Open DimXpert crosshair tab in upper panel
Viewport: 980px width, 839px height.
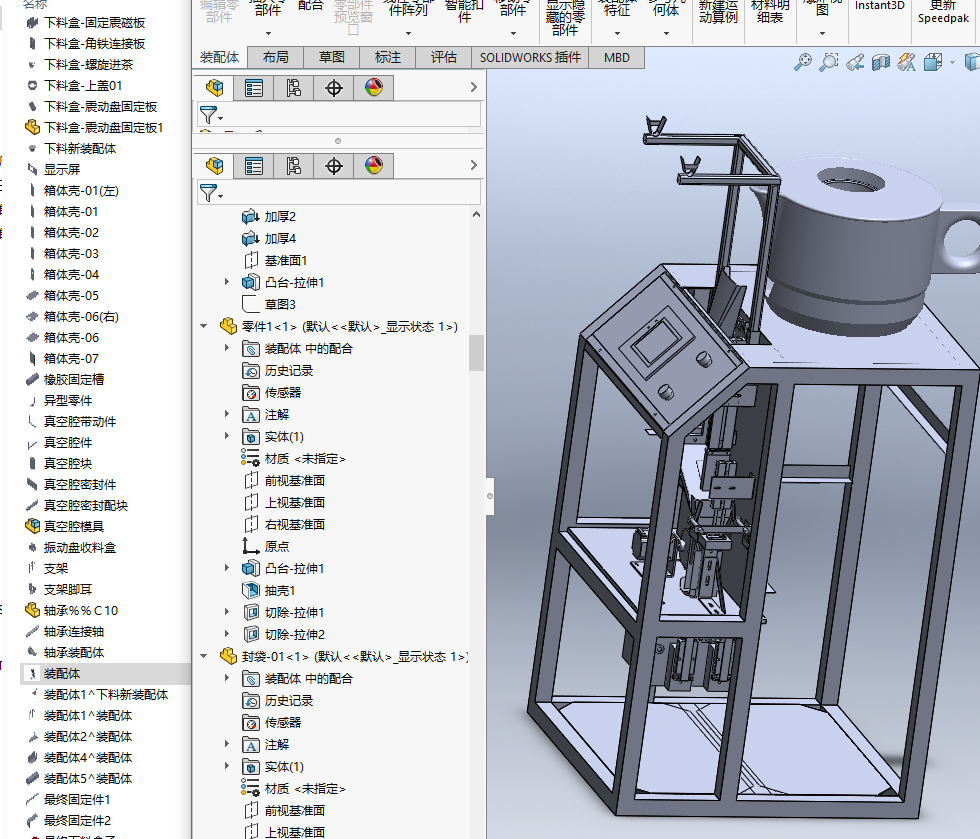point(334,88)
